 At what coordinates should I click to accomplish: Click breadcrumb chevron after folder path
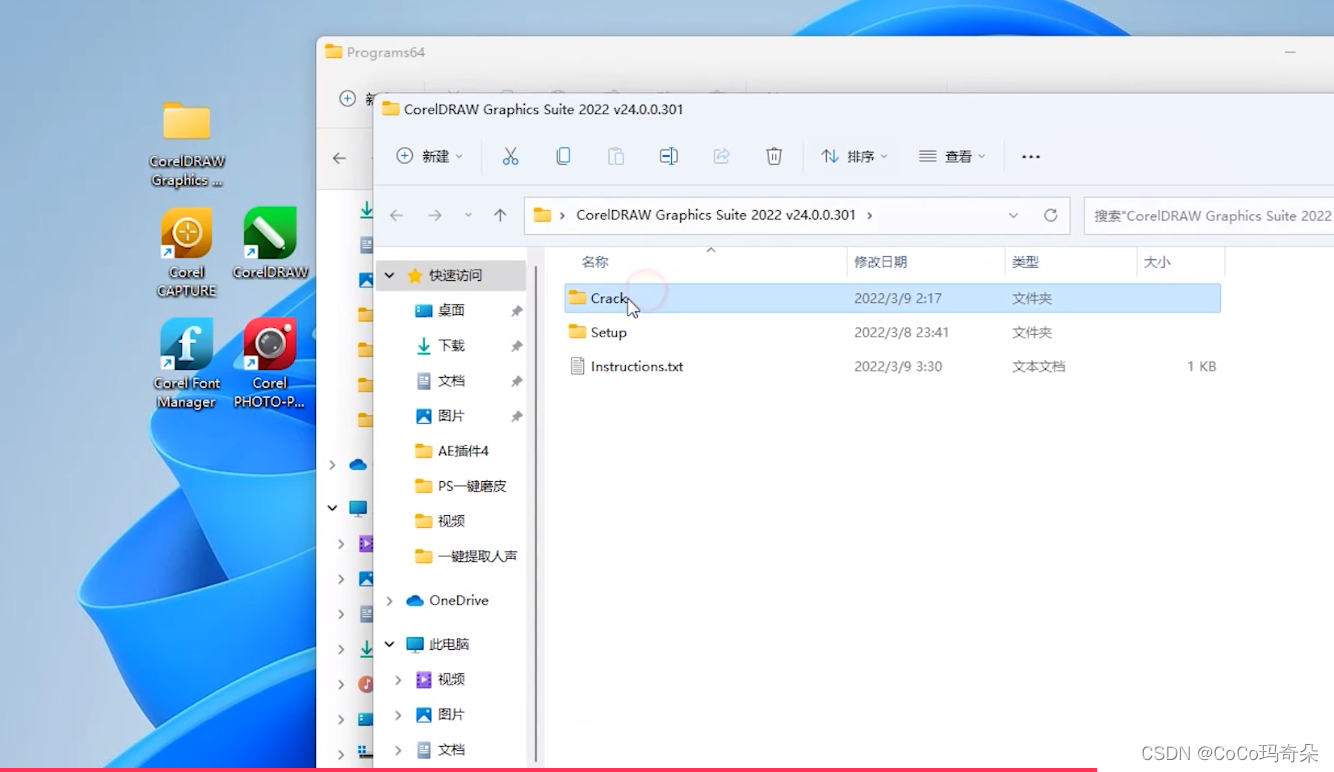[x=869, y=215]
